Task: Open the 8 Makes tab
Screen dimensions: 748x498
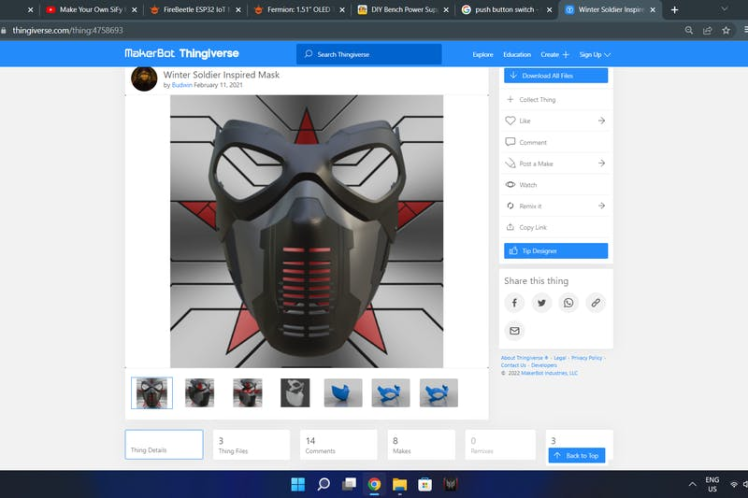Action: click(x=421, y=445)
